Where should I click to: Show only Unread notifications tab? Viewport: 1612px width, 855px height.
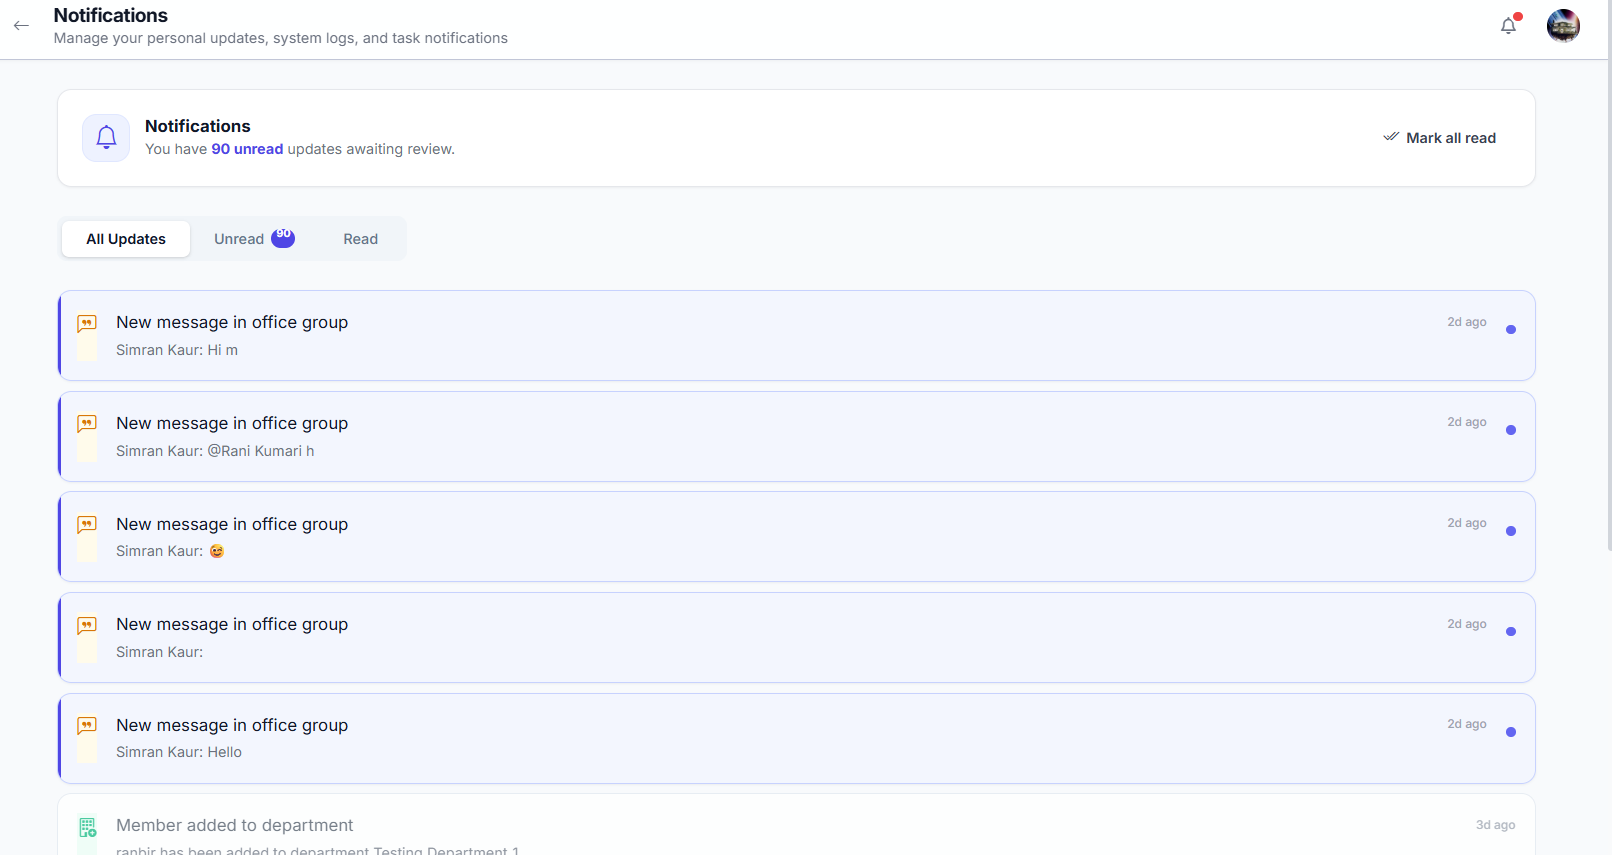click(254, 239)
